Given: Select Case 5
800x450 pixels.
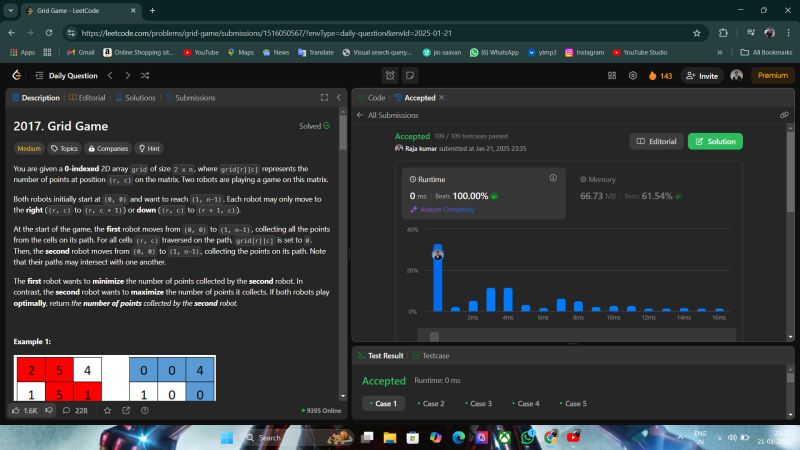Looking at the screenshot, I should pos(573,404).
